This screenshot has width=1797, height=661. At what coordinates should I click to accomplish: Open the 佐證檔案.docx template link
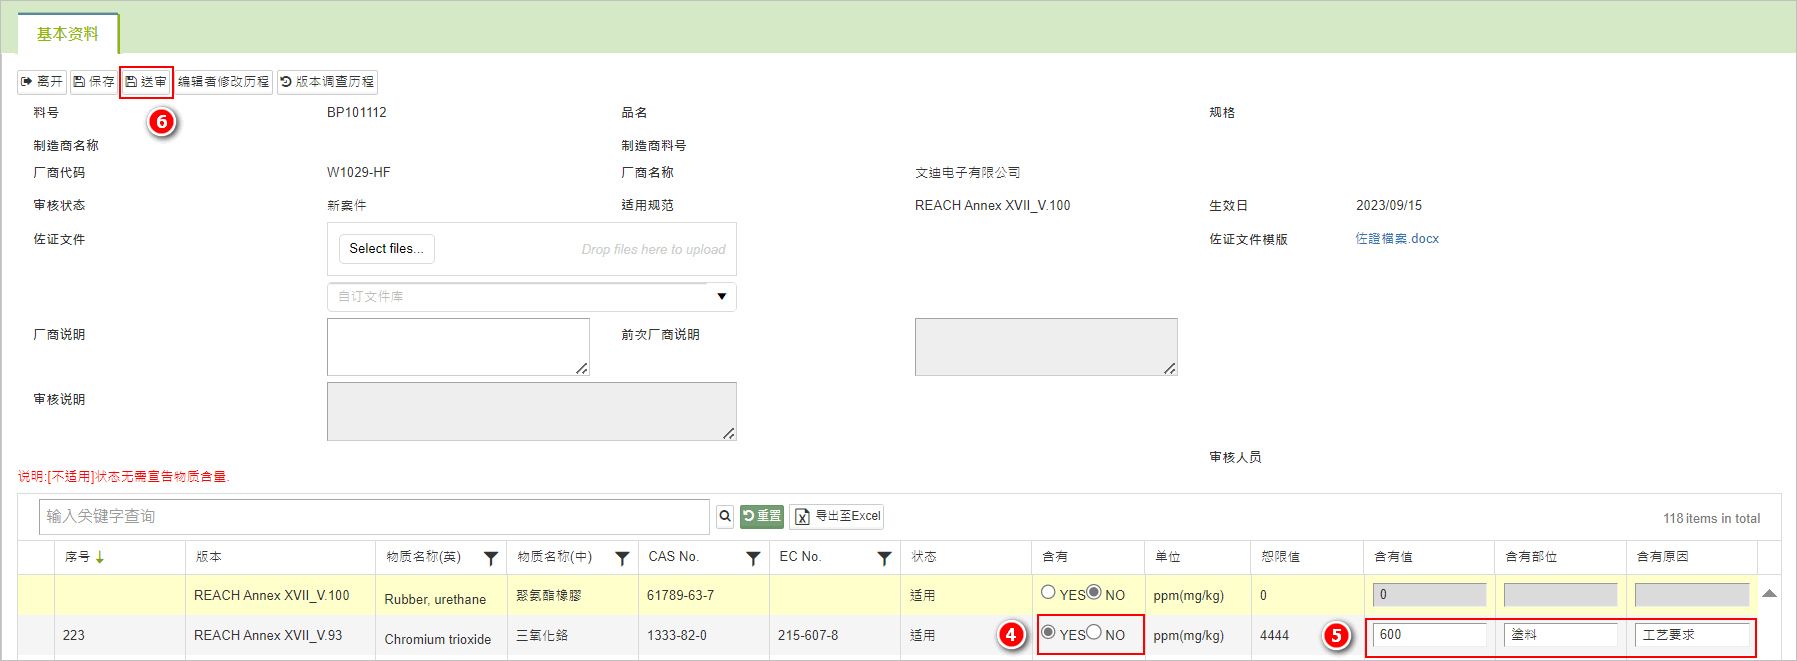click(1397, 239)
